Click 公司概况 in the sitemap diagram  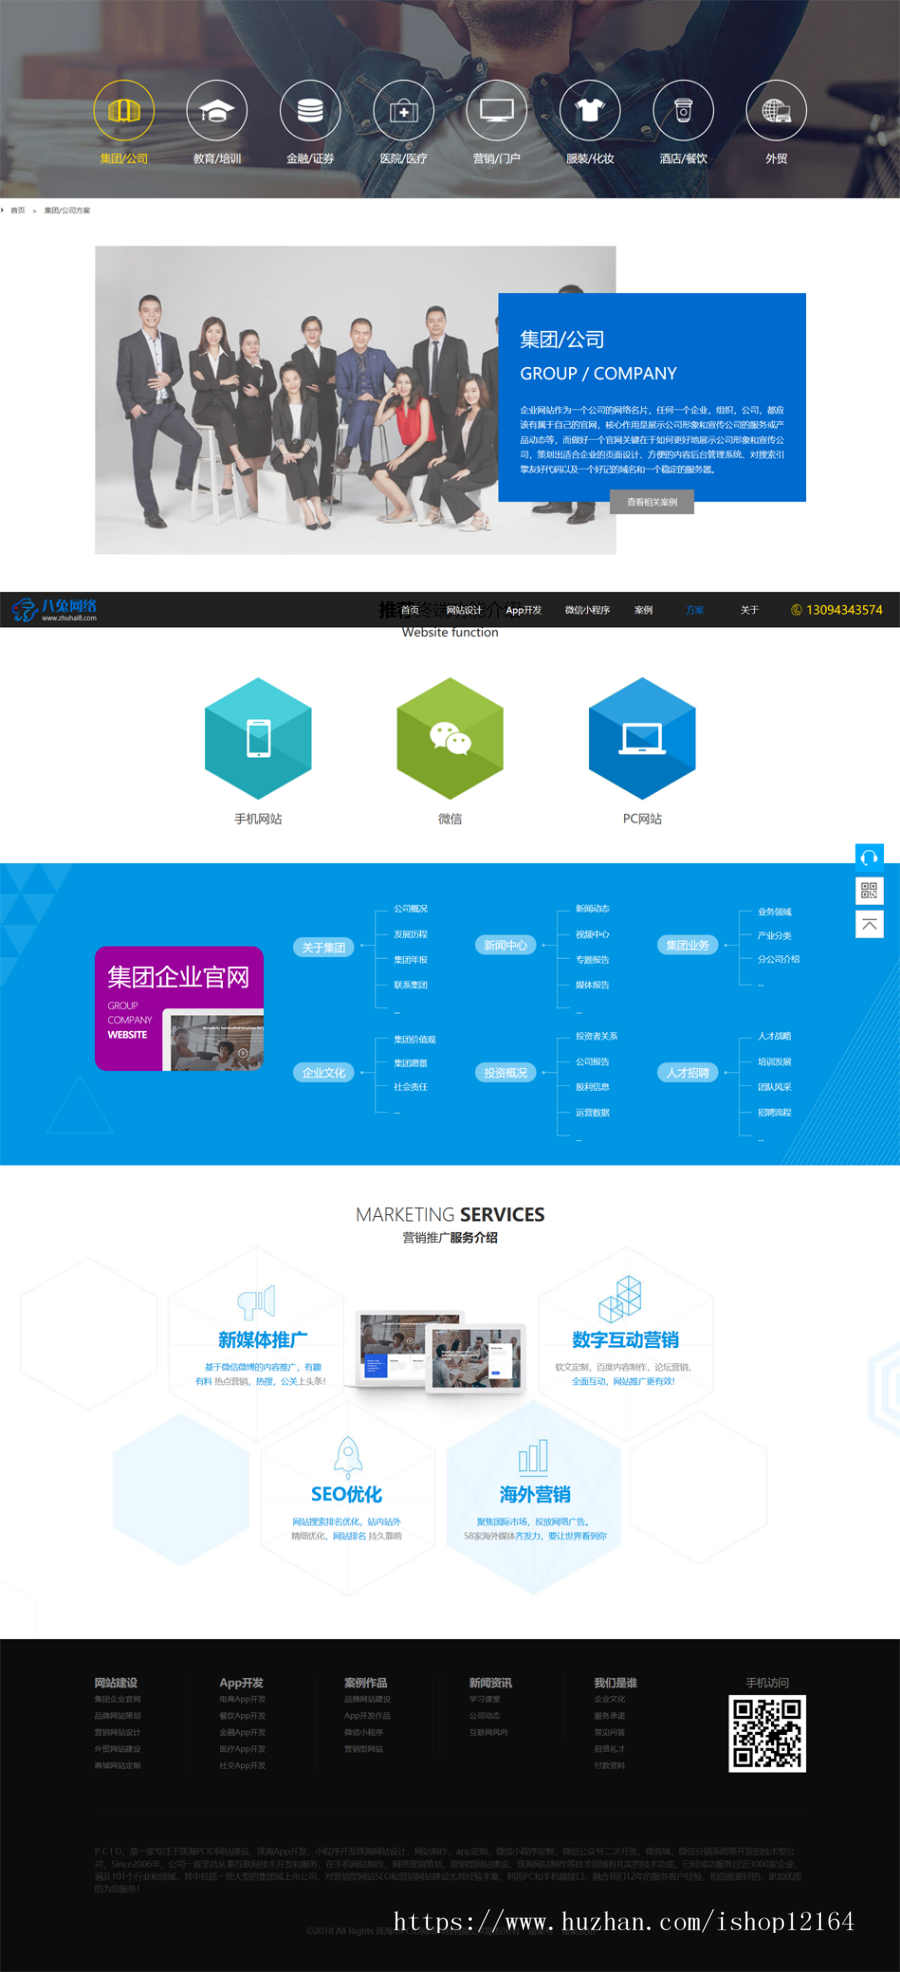click(410, 909)
